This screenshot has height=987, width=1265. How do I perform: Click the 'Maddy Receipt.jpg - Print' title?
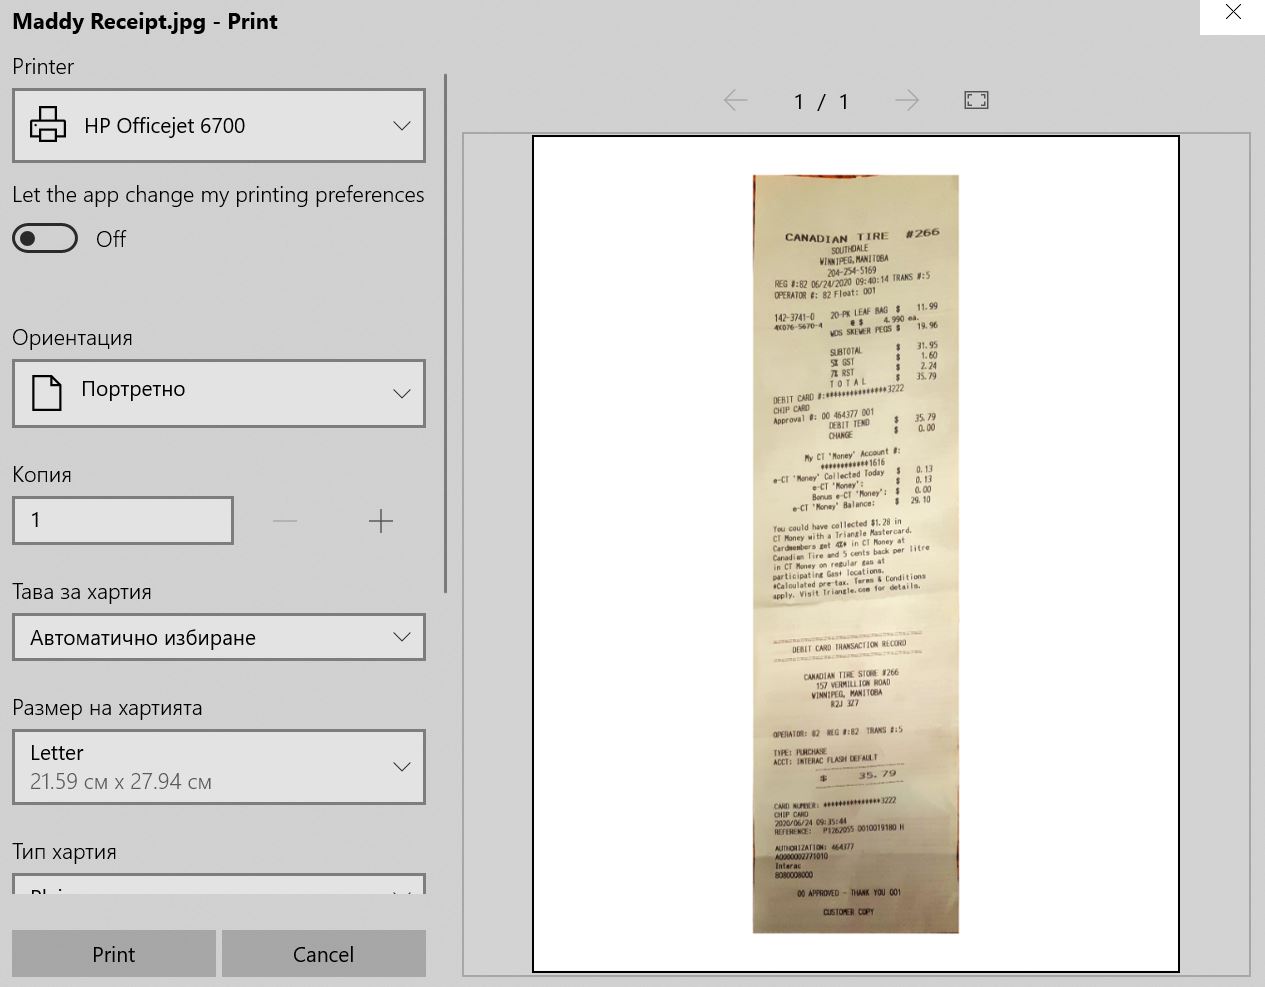click(145, 22)
